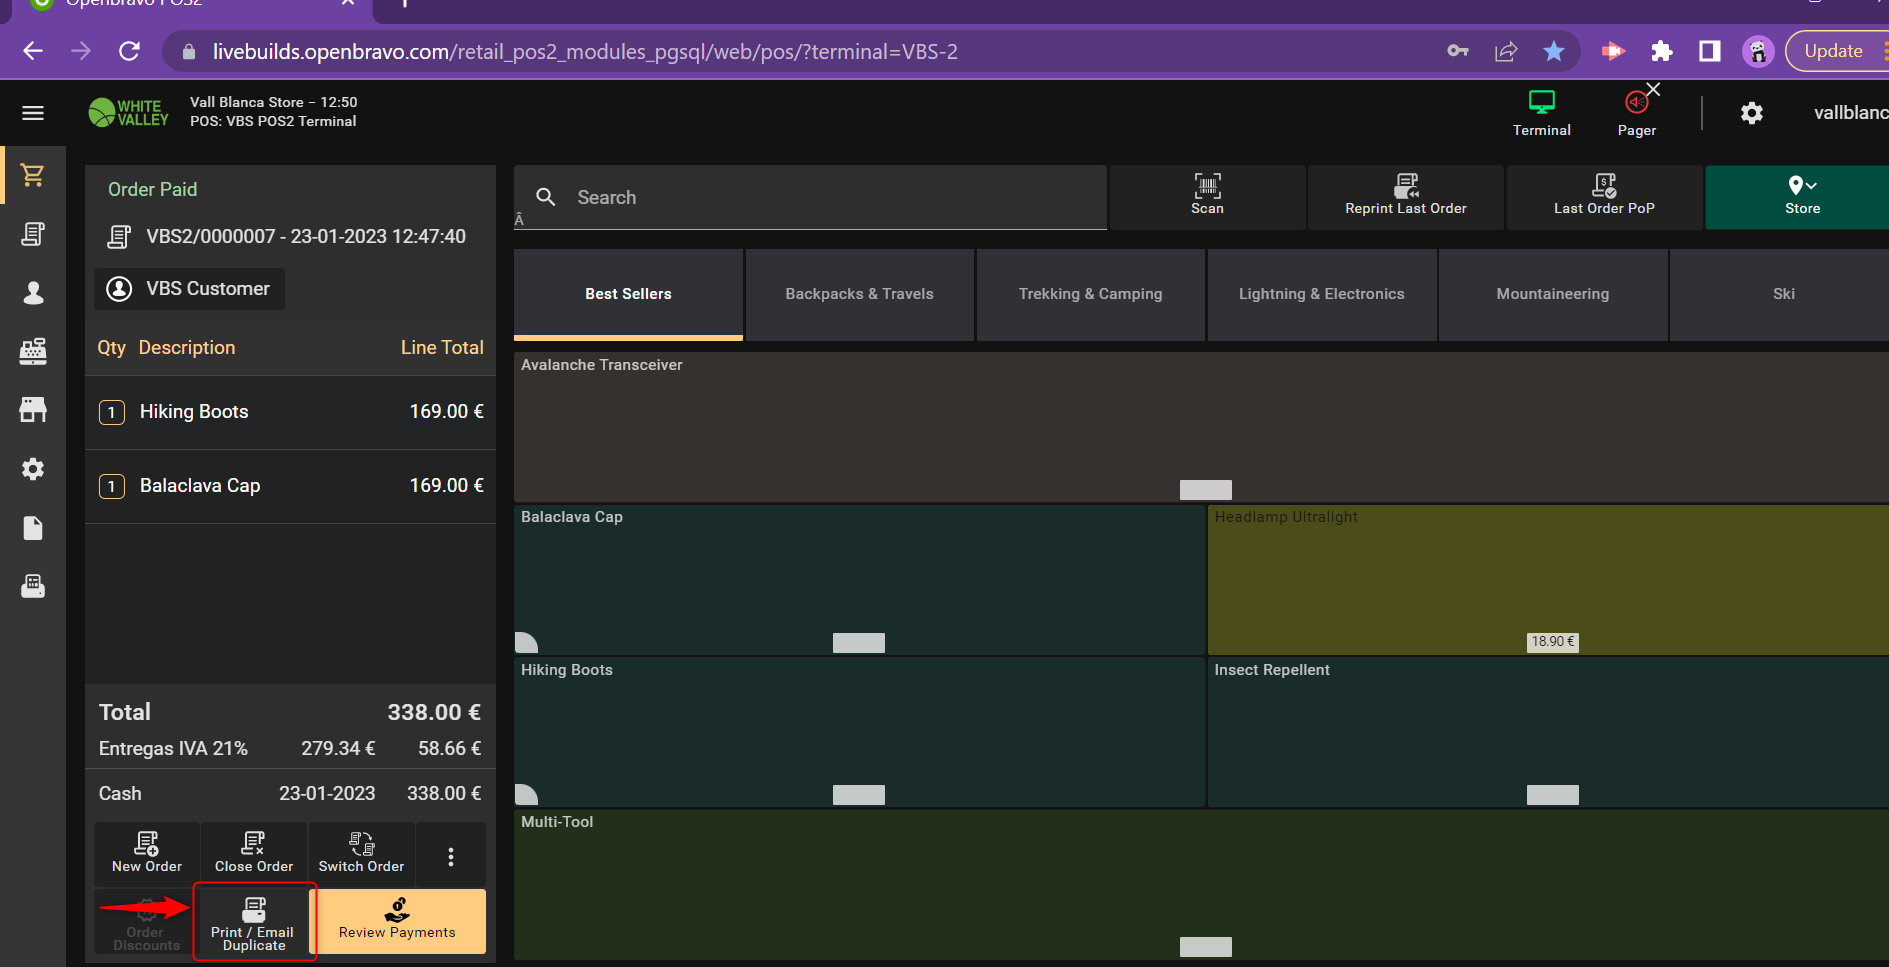Open the customer sidebar icon

pos(33,292)
